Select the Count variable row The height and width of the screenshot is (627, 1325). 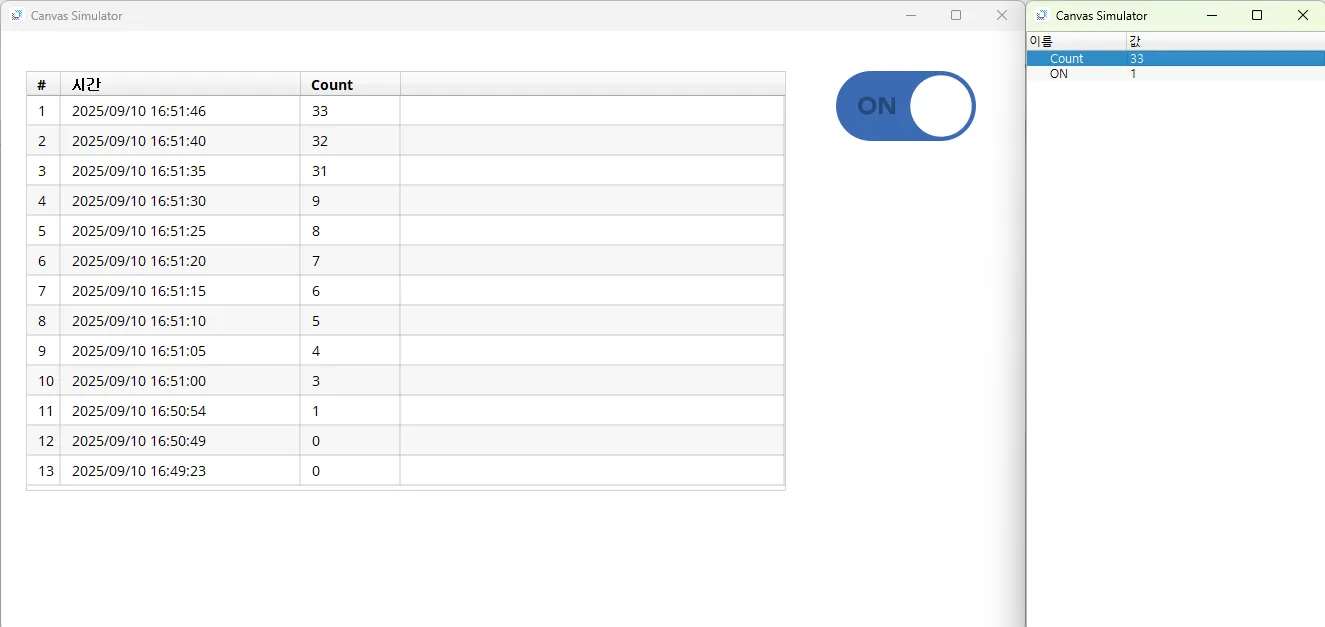[x=1067, y=59]
